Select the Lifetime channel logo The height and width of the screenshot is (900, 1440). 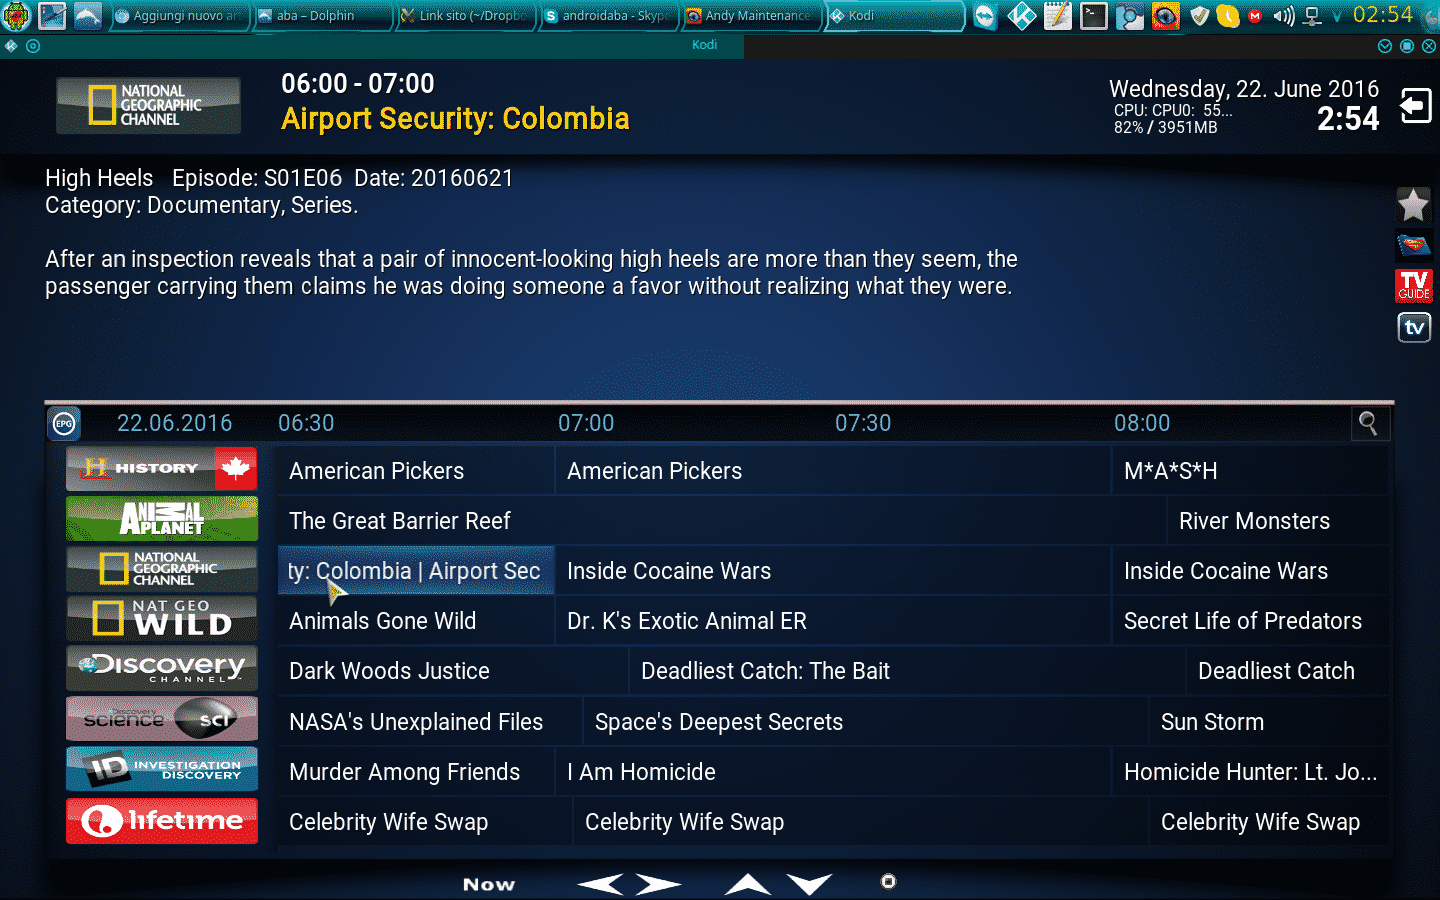click(162, 821)
